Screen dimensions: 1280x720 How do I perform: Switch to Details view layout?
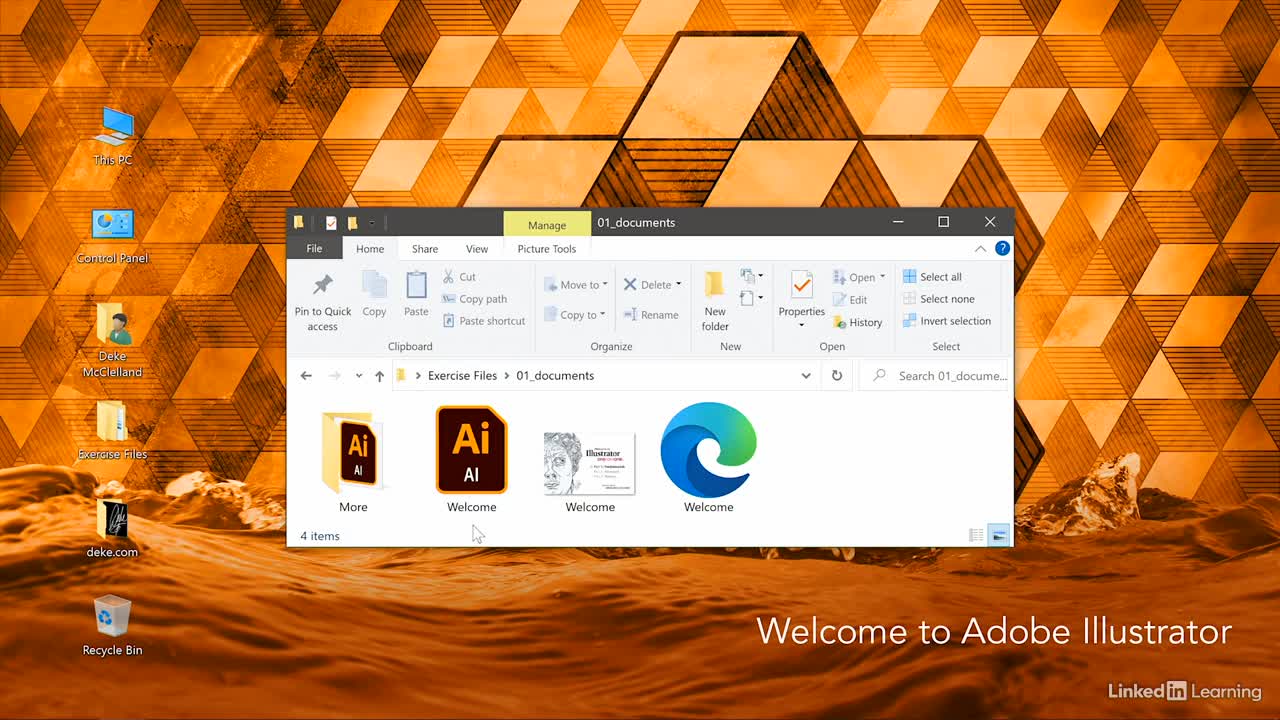[976, 536]
